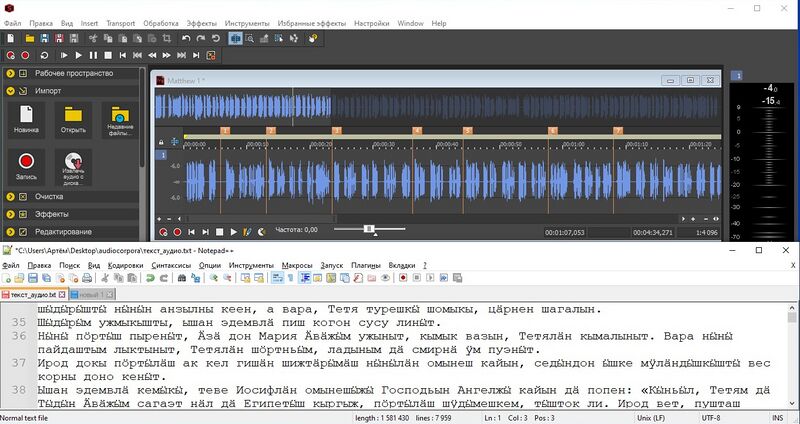Click the blue Save icon in Sound Forge toolbar
The height and width of the screenshot is (424, 800).
[x=44, y=38]
